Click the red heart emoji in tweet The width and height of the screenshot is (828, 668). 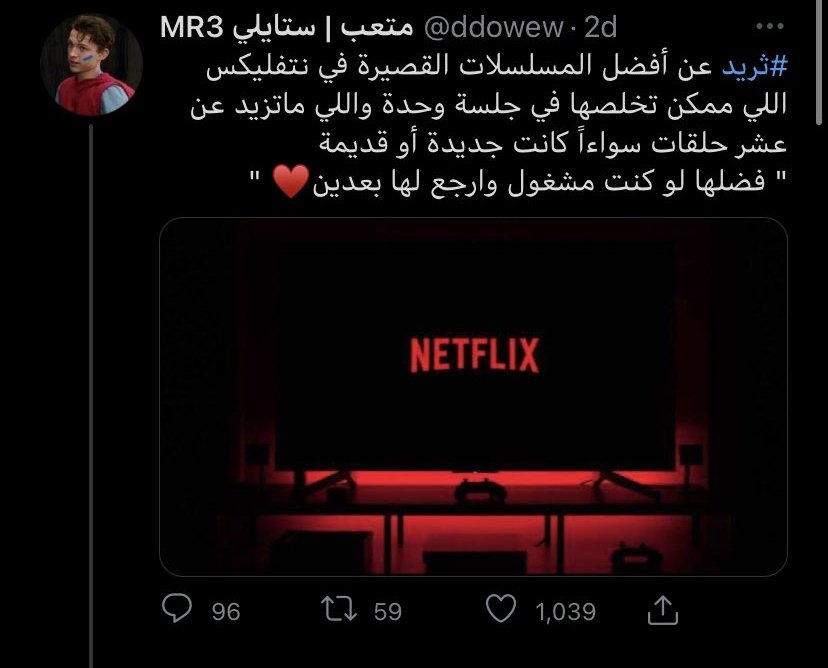point(290,181)
